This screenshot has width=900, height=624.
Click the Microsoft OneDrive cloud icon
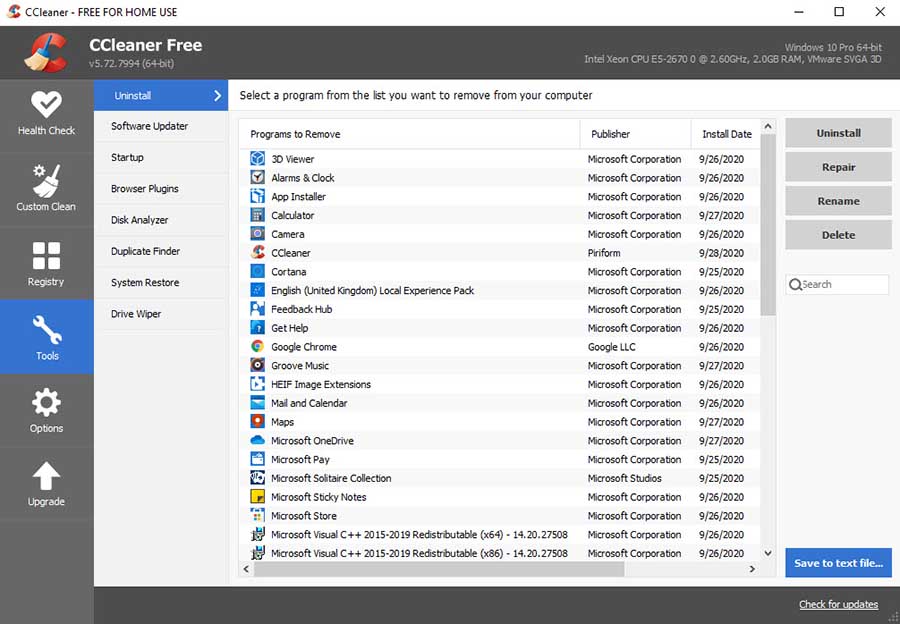pos(258,440)
